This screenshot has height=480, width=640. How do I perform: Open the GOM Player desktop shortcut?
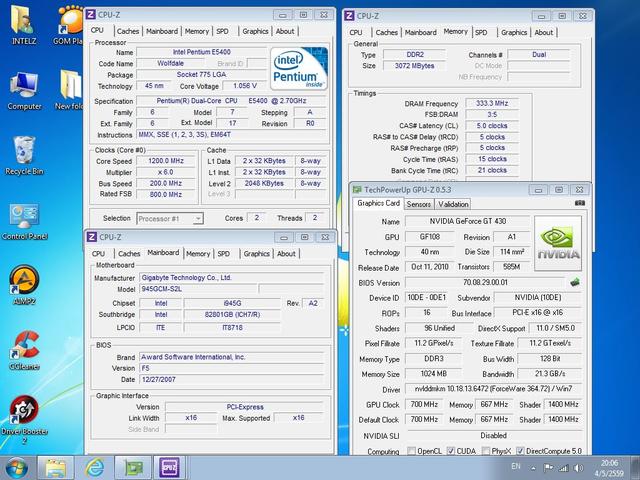pyautogui.click(x=69, y=24)
